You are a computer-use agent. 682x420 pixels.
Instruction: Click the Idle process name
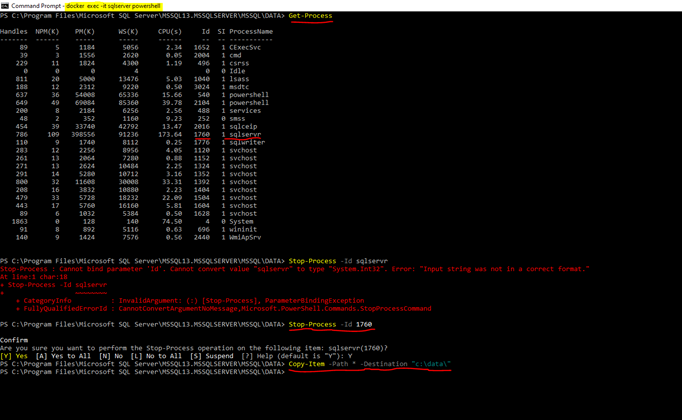coord(237,71)
